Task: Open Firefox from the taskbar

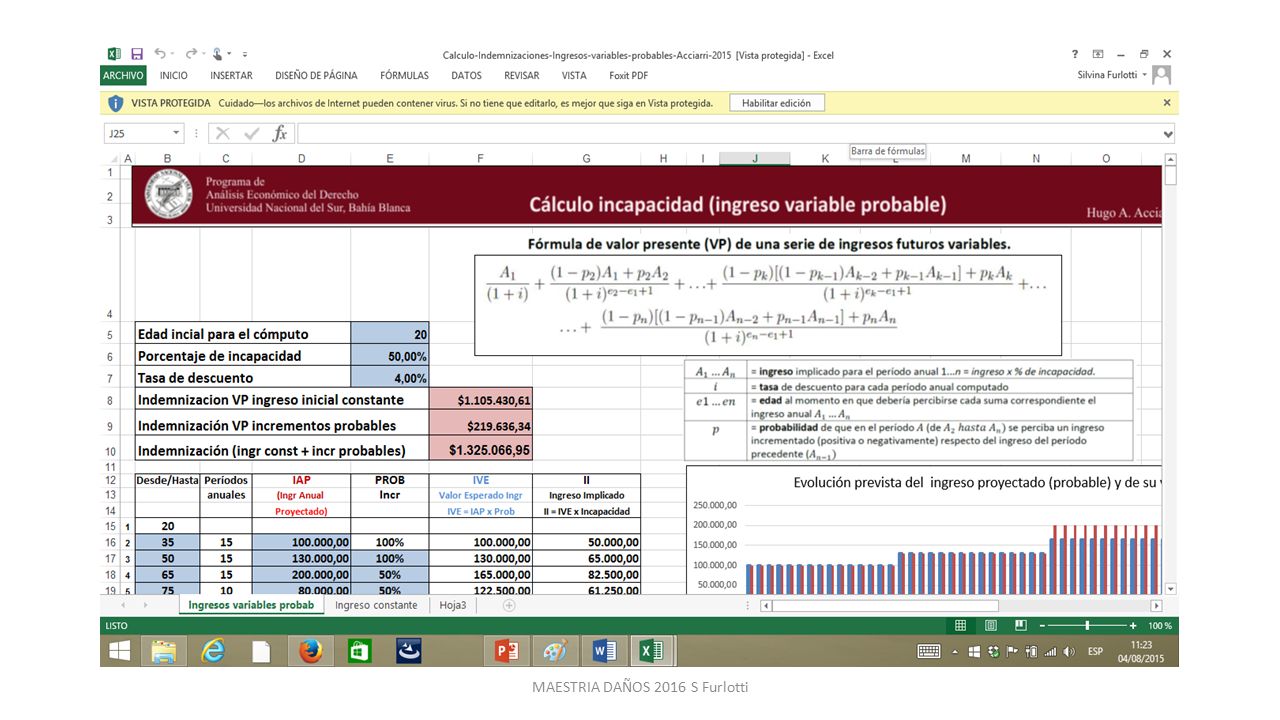Action: (309, 651)
